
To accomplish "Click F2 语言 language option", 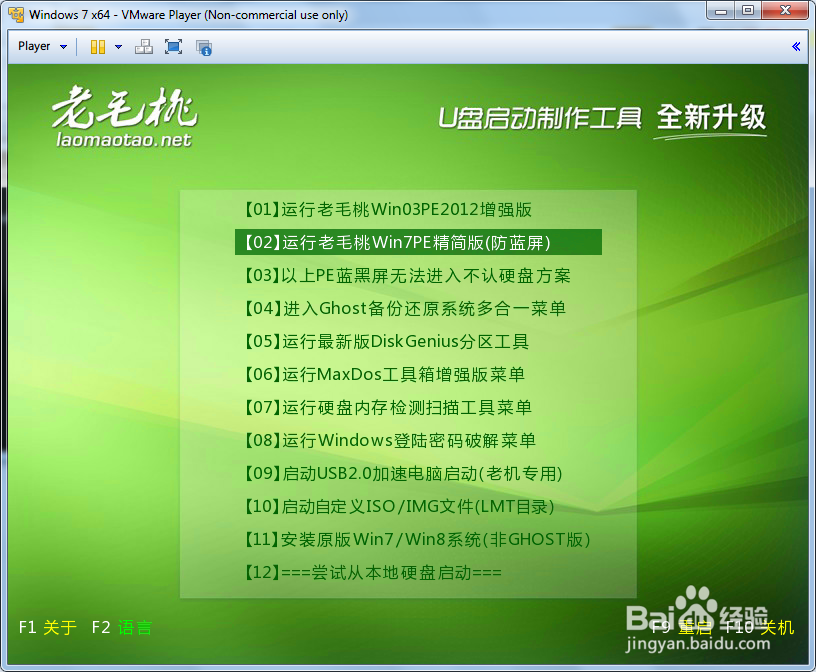I will [x=122, y=627].
